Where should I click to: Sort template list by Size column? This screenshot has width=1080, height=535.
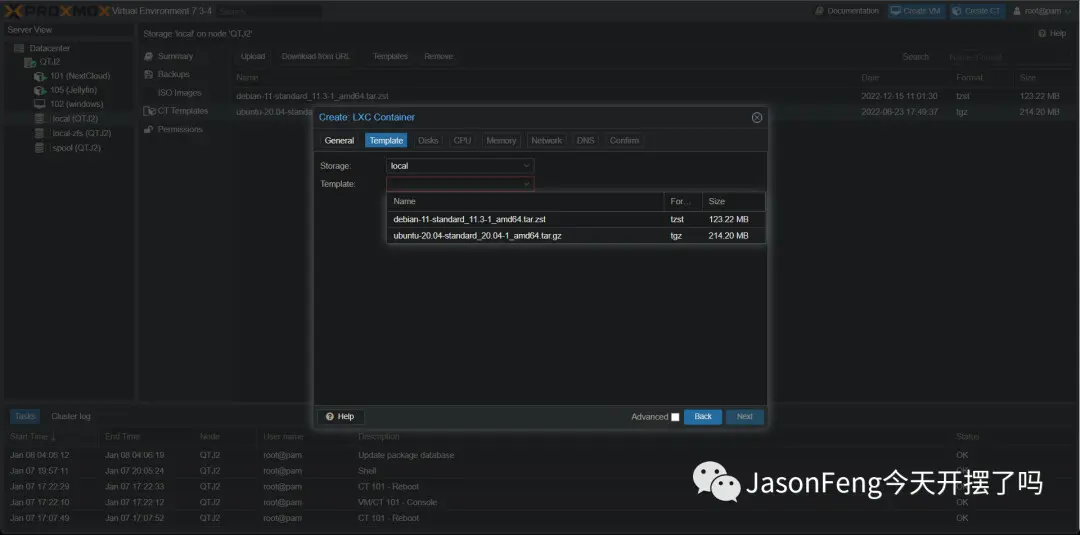point(733,201)
